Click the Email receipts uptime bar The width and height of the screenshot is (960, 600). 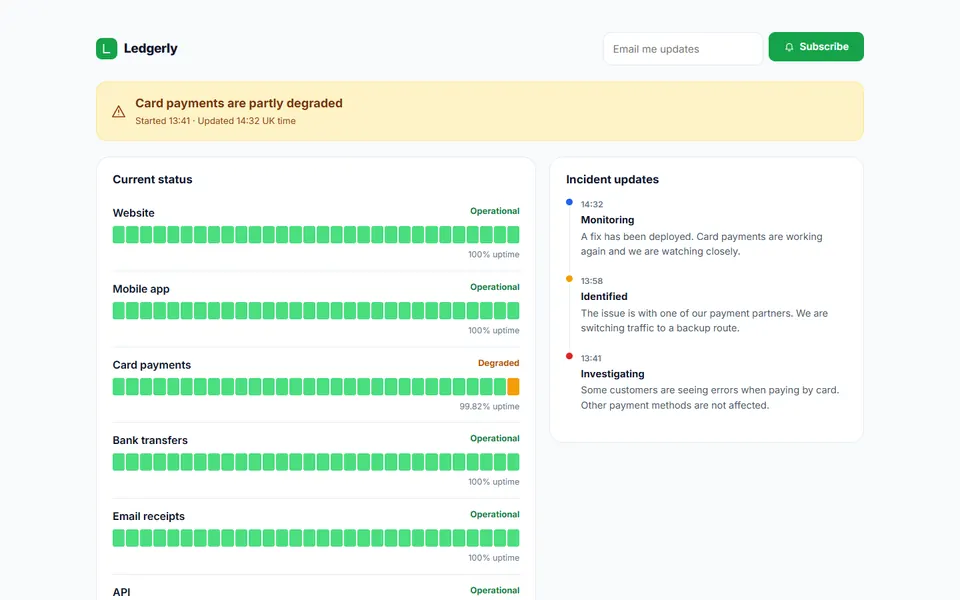pyautogui.click(x=316, y=538)
